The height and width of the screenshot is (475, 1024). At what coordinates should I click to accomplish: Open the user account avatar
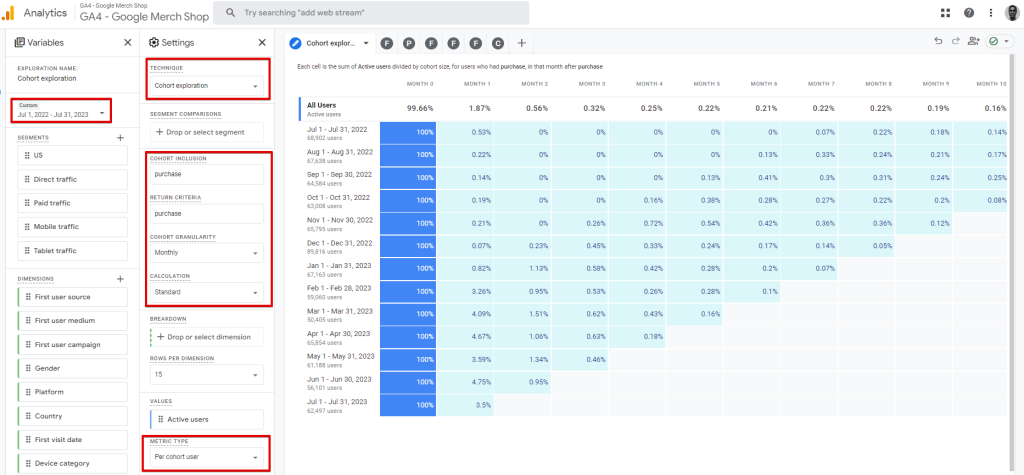tap(1012, 12)
